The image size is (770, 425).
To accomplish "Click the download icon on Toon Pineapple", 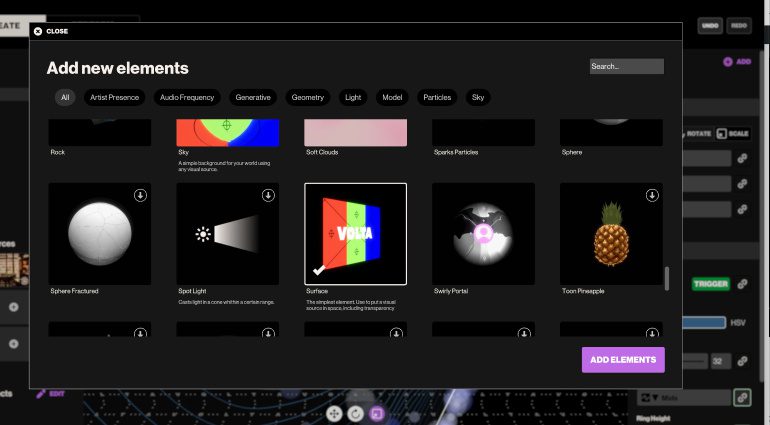I will point(651,195).
